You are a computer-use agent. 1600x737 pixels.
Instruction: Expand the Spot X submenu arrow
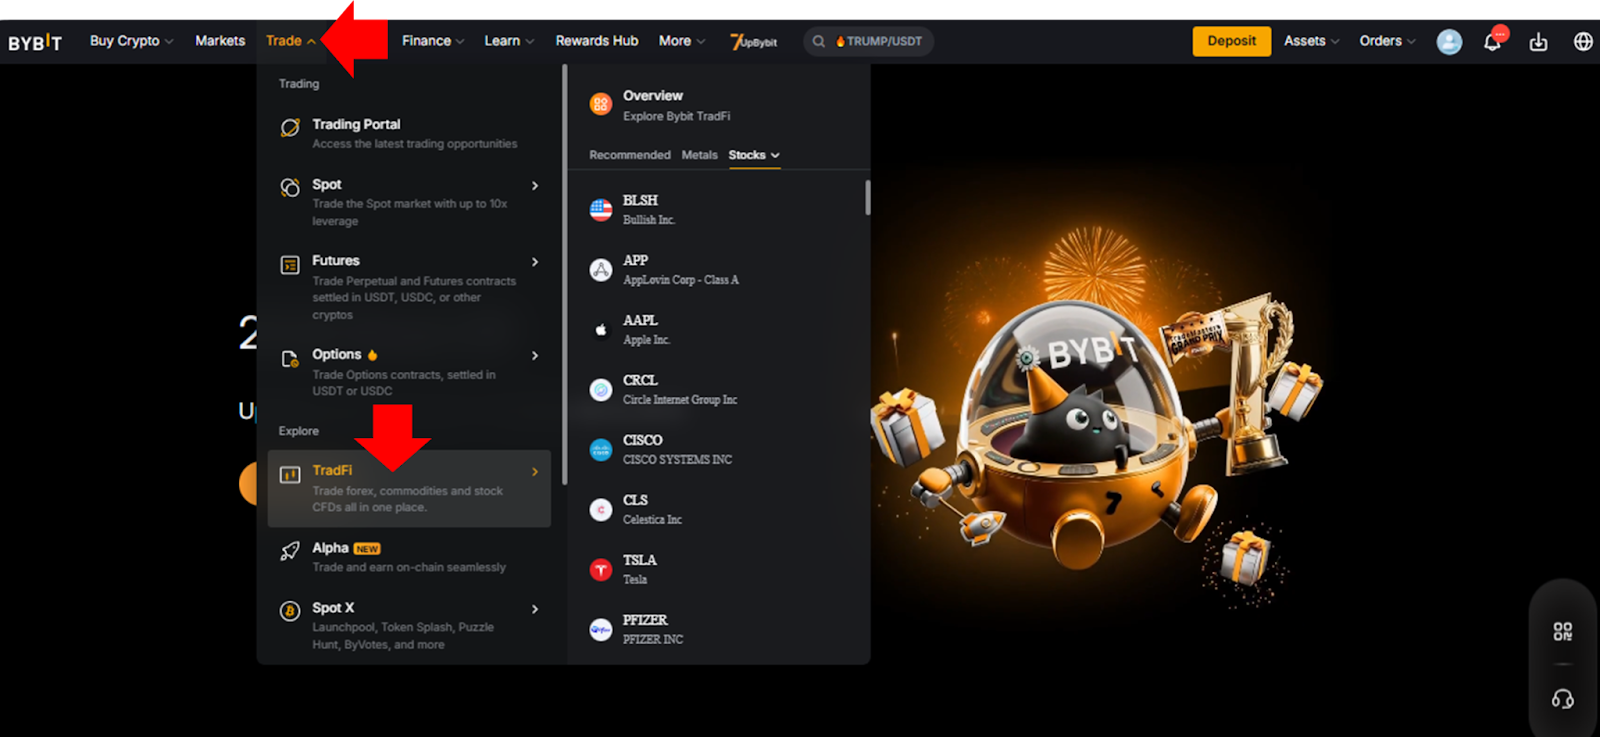coord(535,609)
